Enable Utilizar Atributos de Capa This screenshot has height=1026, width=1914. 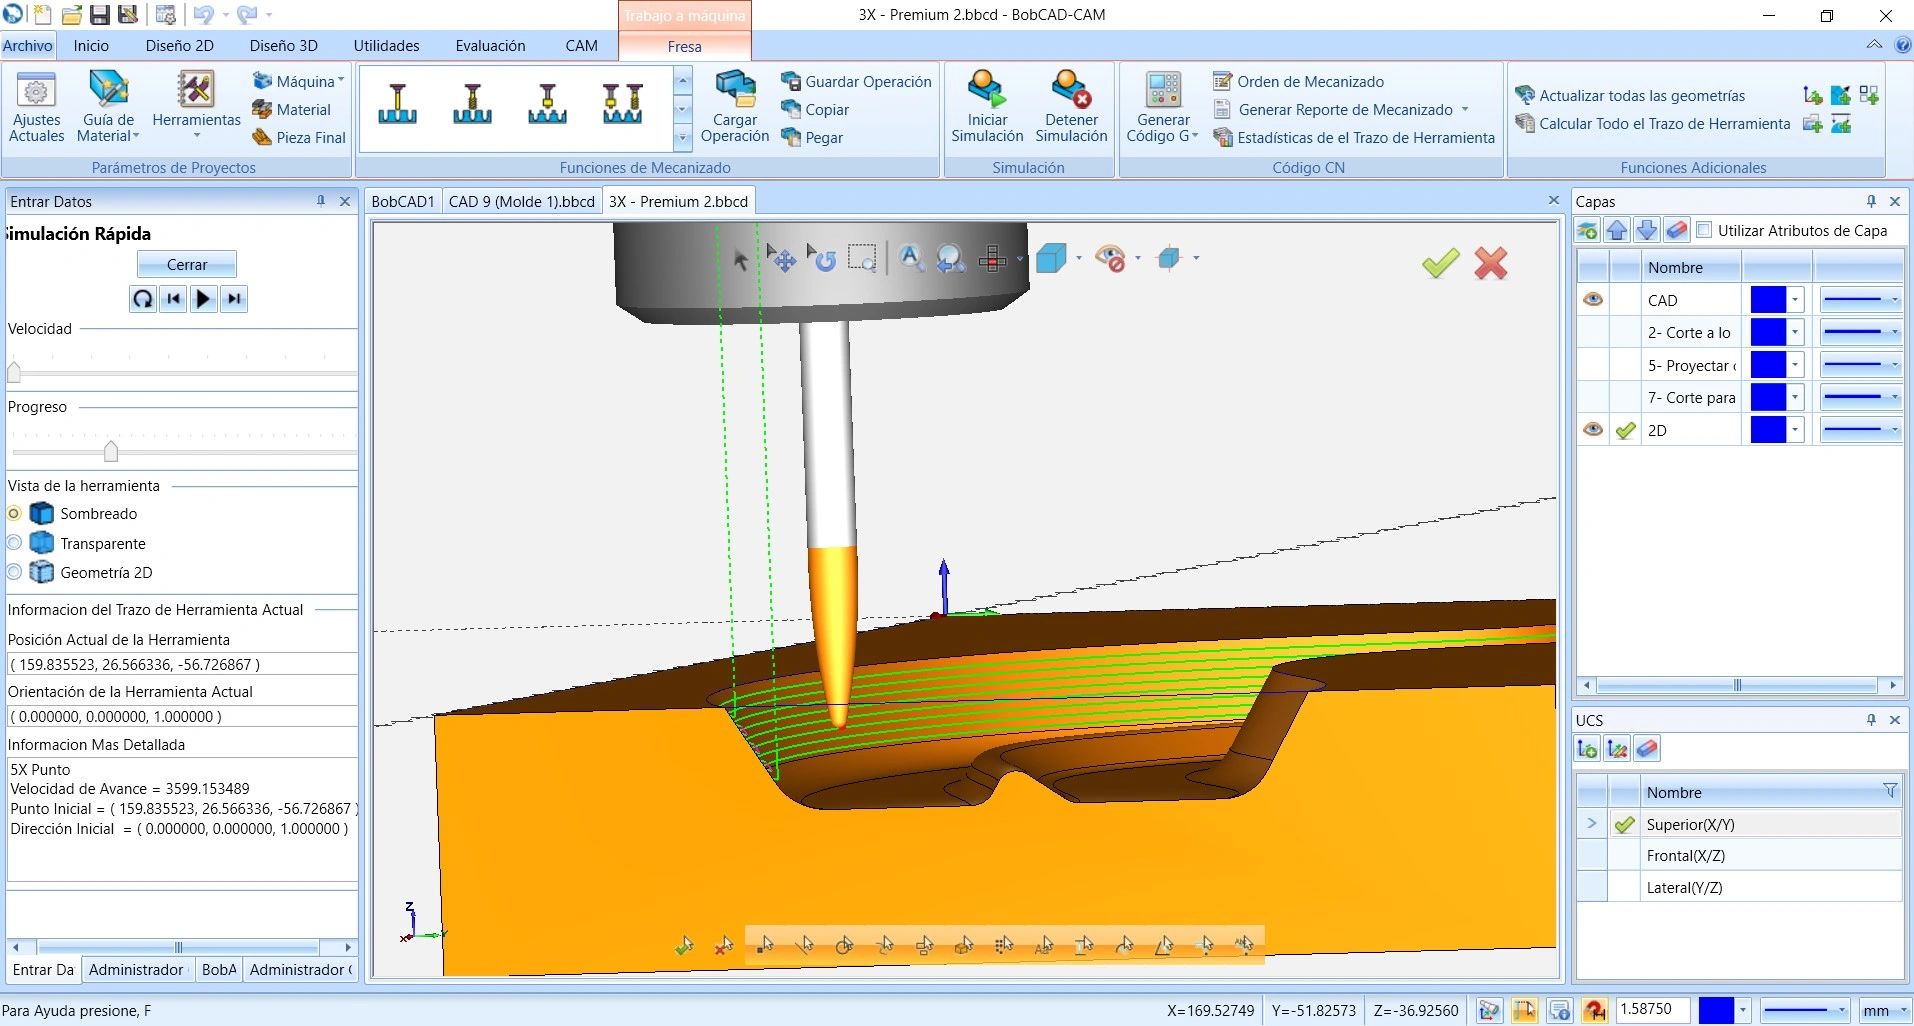(x=1705, y=230)
